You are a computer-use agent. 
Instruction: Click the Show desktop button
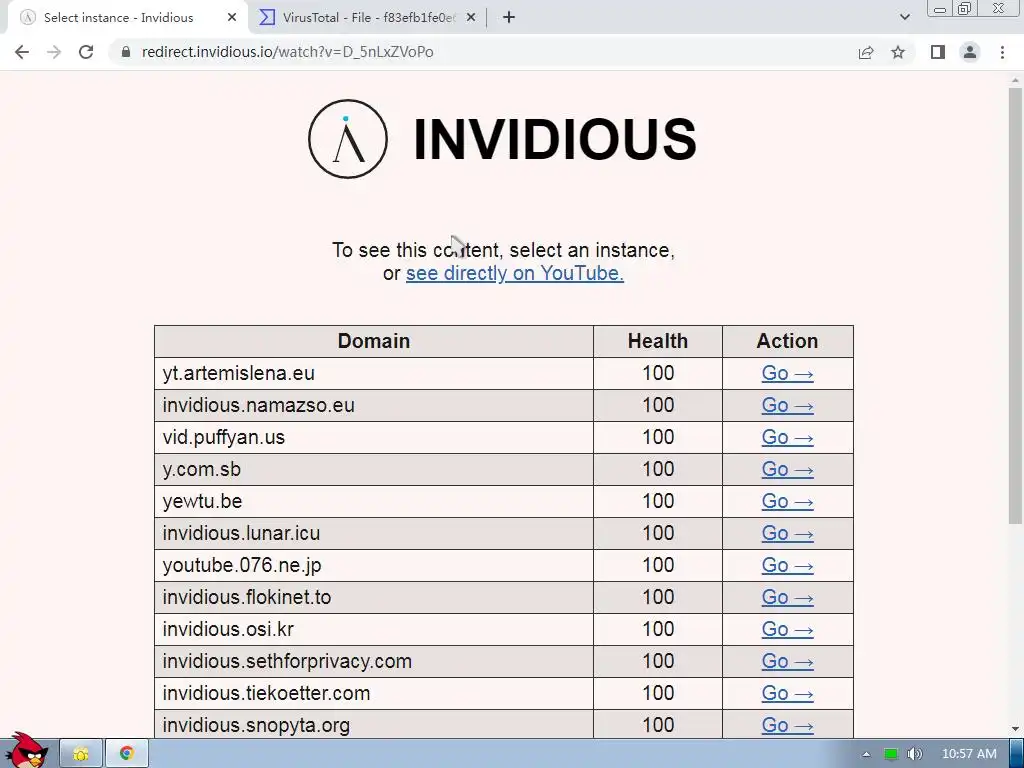tap(1017, 754)
